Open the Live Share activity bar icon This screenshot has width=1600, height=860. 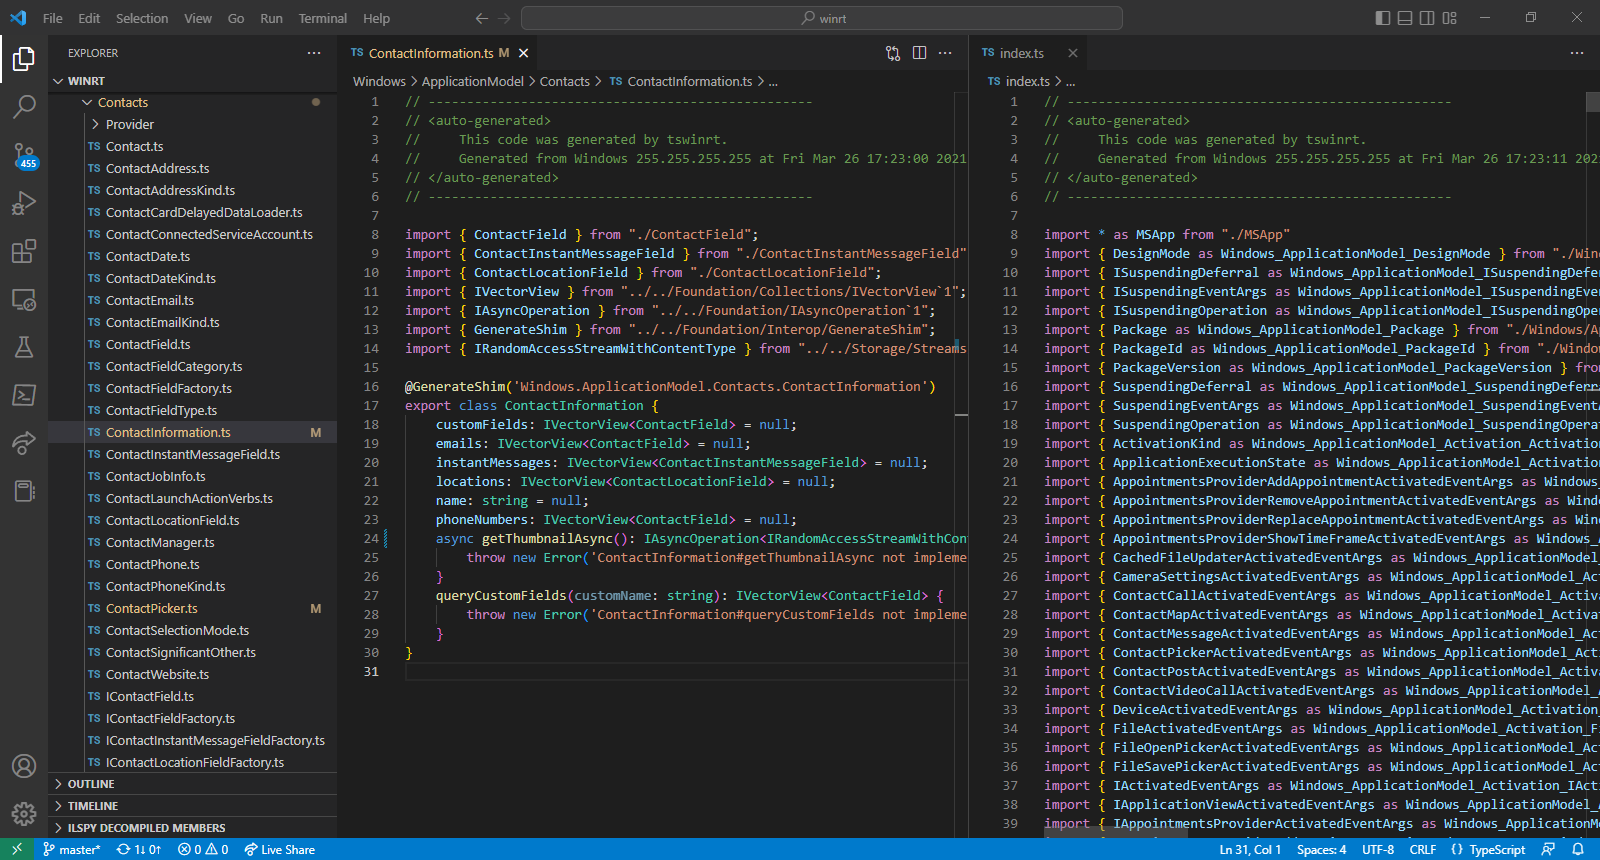[24, 443]
